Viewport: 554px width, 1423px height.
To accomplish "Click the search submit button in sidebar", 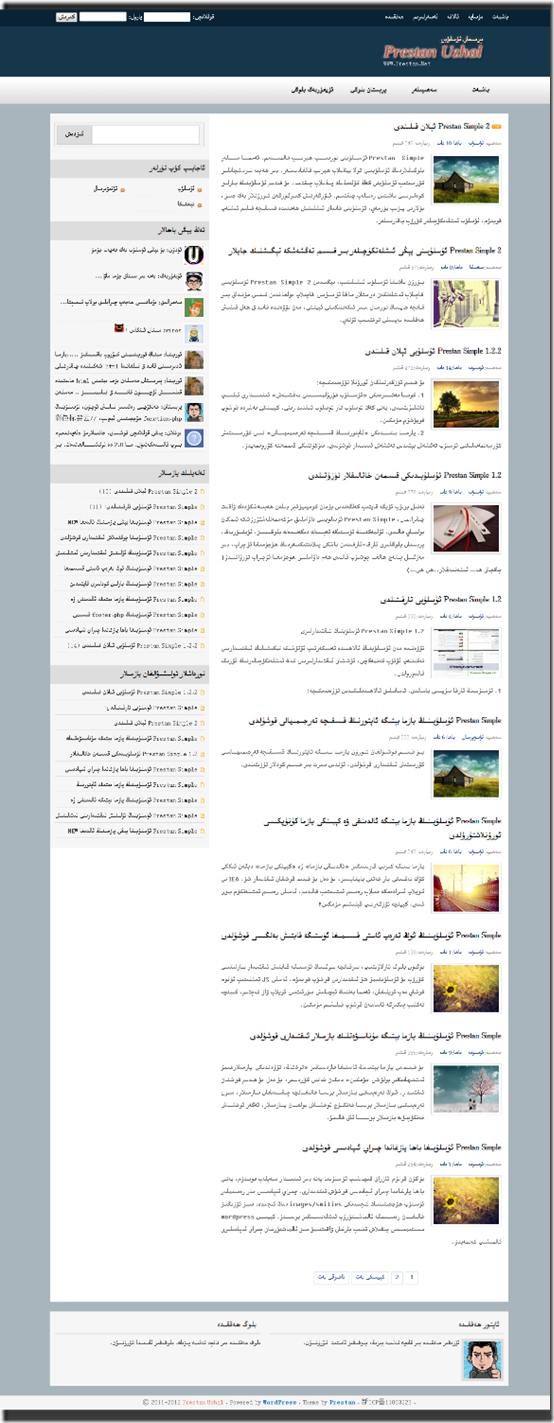I will coord(76,134).
